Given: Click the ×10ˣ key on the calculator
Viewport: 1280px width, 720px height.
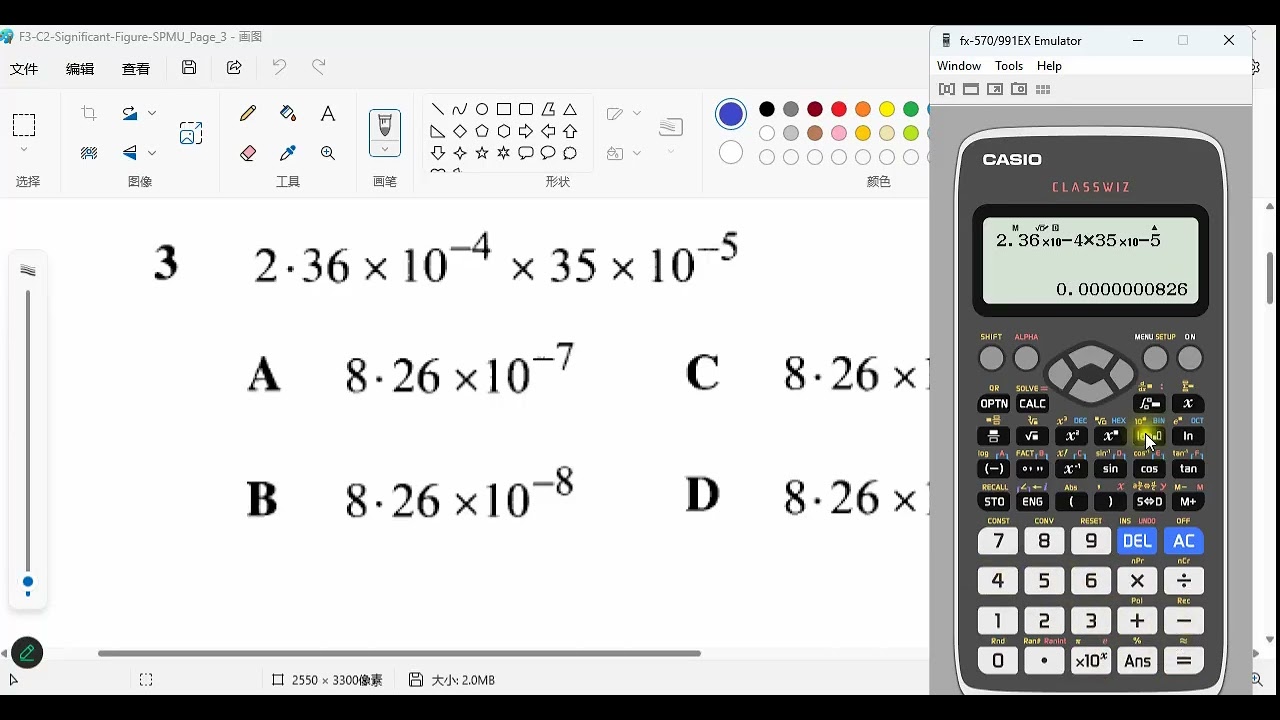Looking at the screenshot, I should pyautogui.click(x=1090, y=661).
